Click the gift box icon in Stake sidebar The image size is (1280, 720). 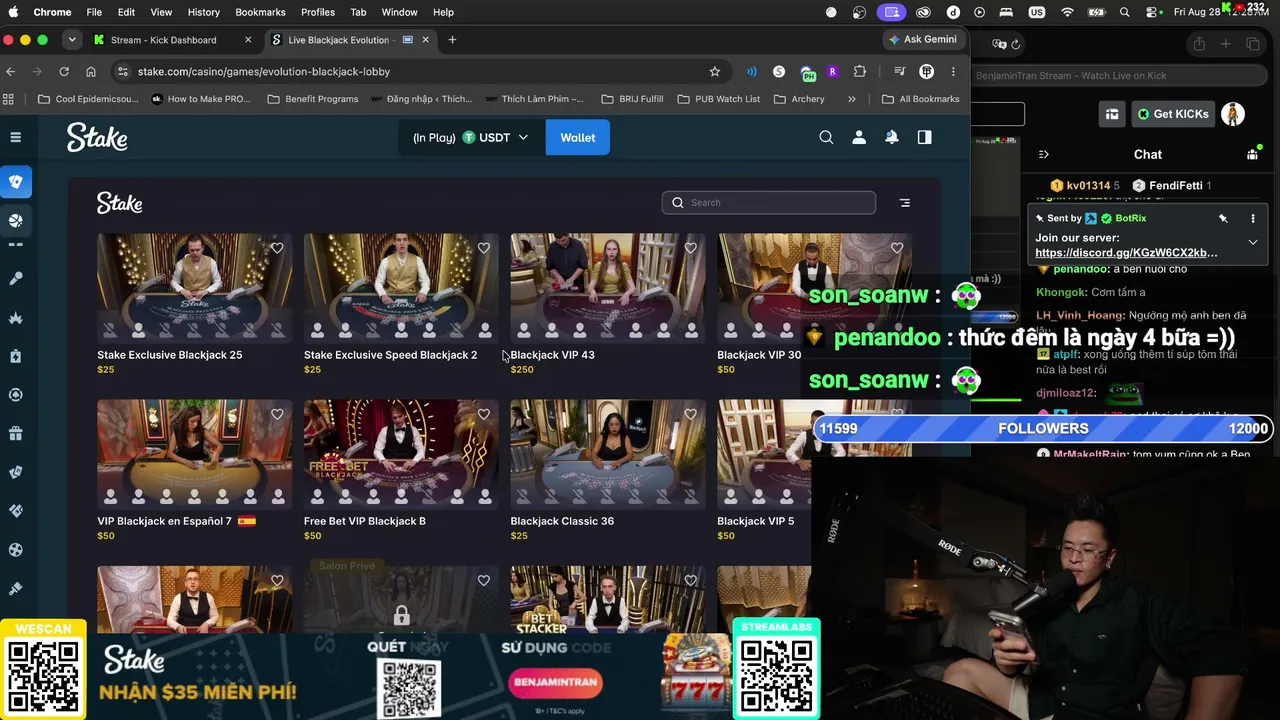pyautogui.click(x=16, y=433)
